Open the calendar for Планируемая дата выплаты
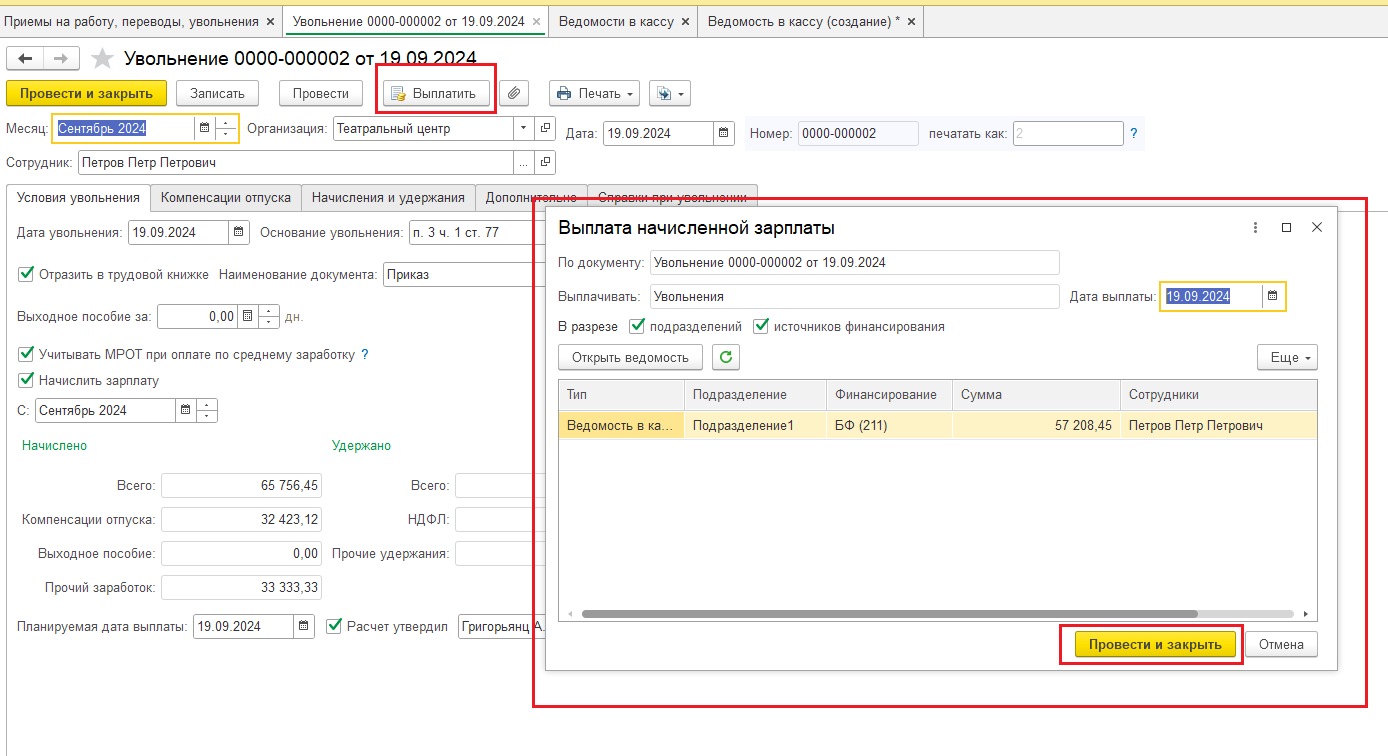Image resolution: width=1388 pixels, height=756 pixels. click(x=303, y=626)
